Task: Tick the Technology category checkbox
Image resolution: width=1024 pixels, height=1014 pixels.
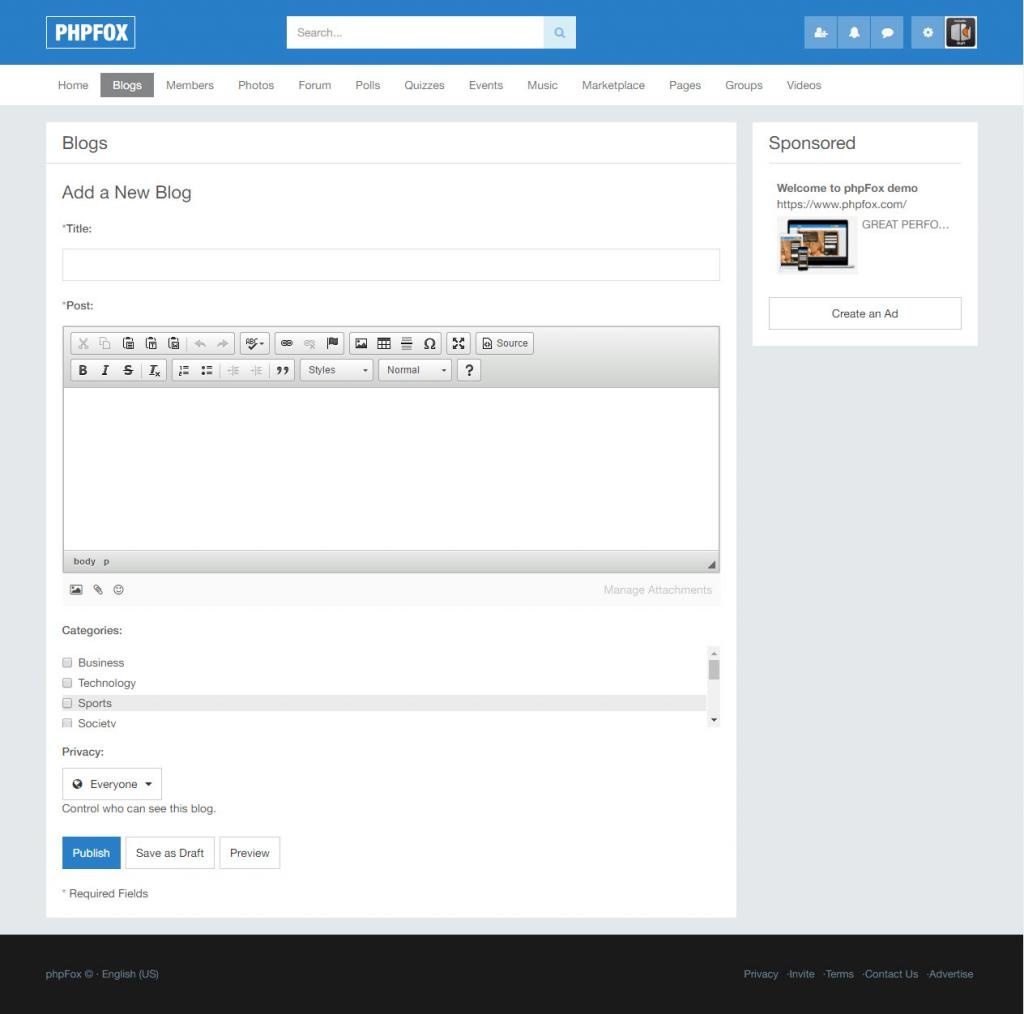Action: (x=68, y=683)
